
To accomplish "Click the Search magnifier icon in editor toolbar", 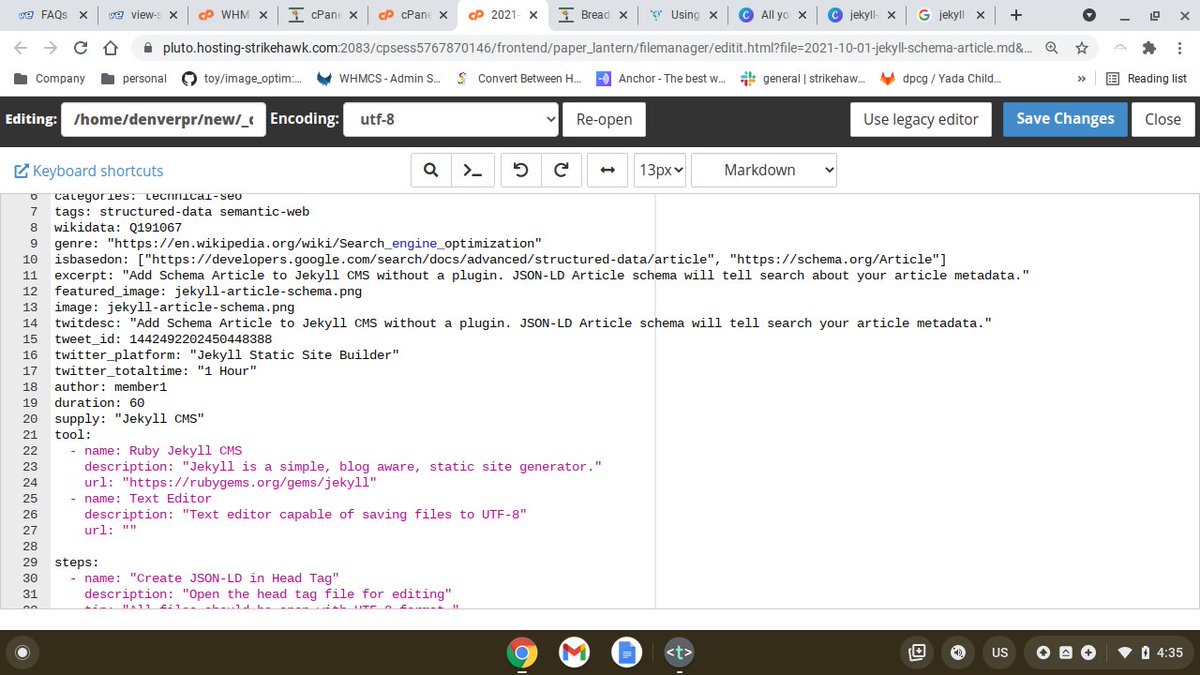I will tap(431, 170).
